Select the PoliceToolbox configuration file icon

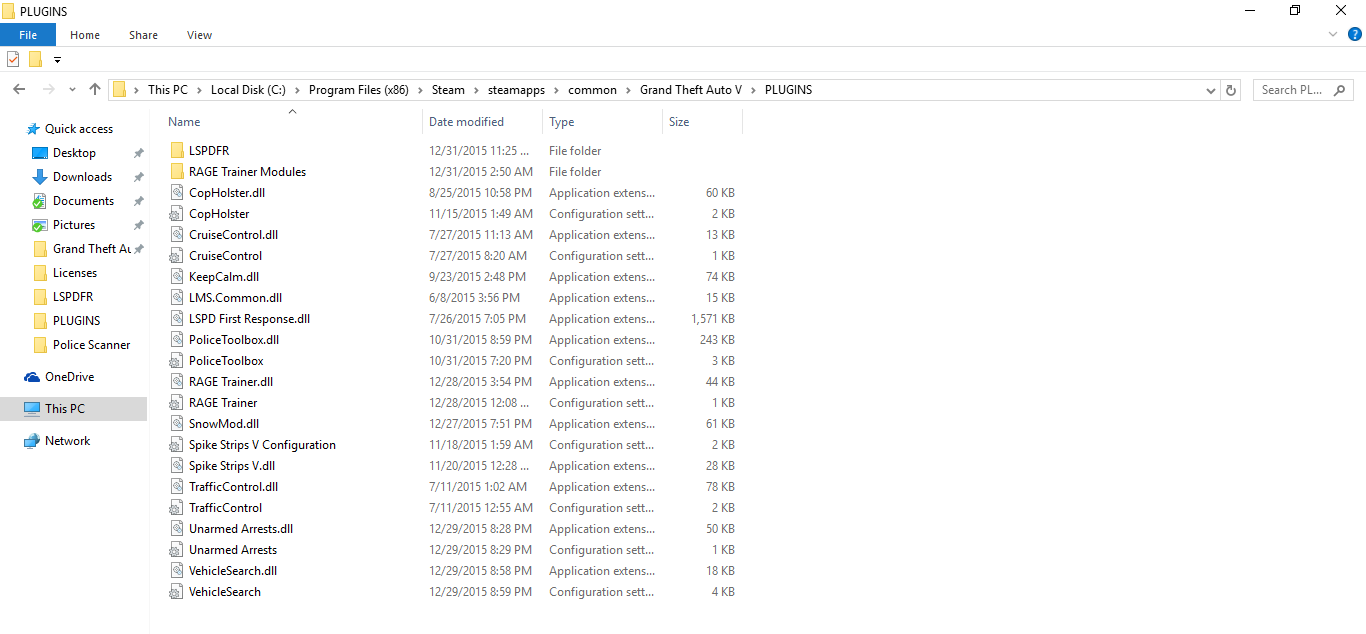[177, 361]
